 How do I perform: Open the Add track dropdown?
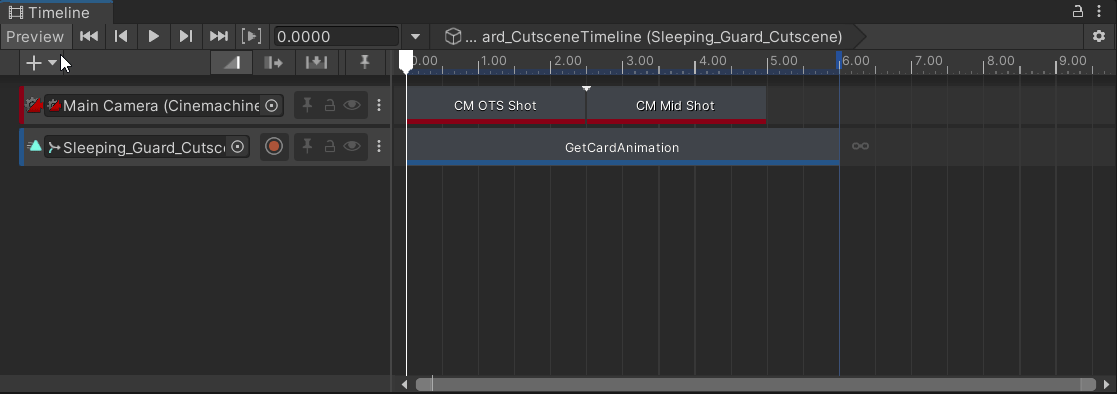41,63
